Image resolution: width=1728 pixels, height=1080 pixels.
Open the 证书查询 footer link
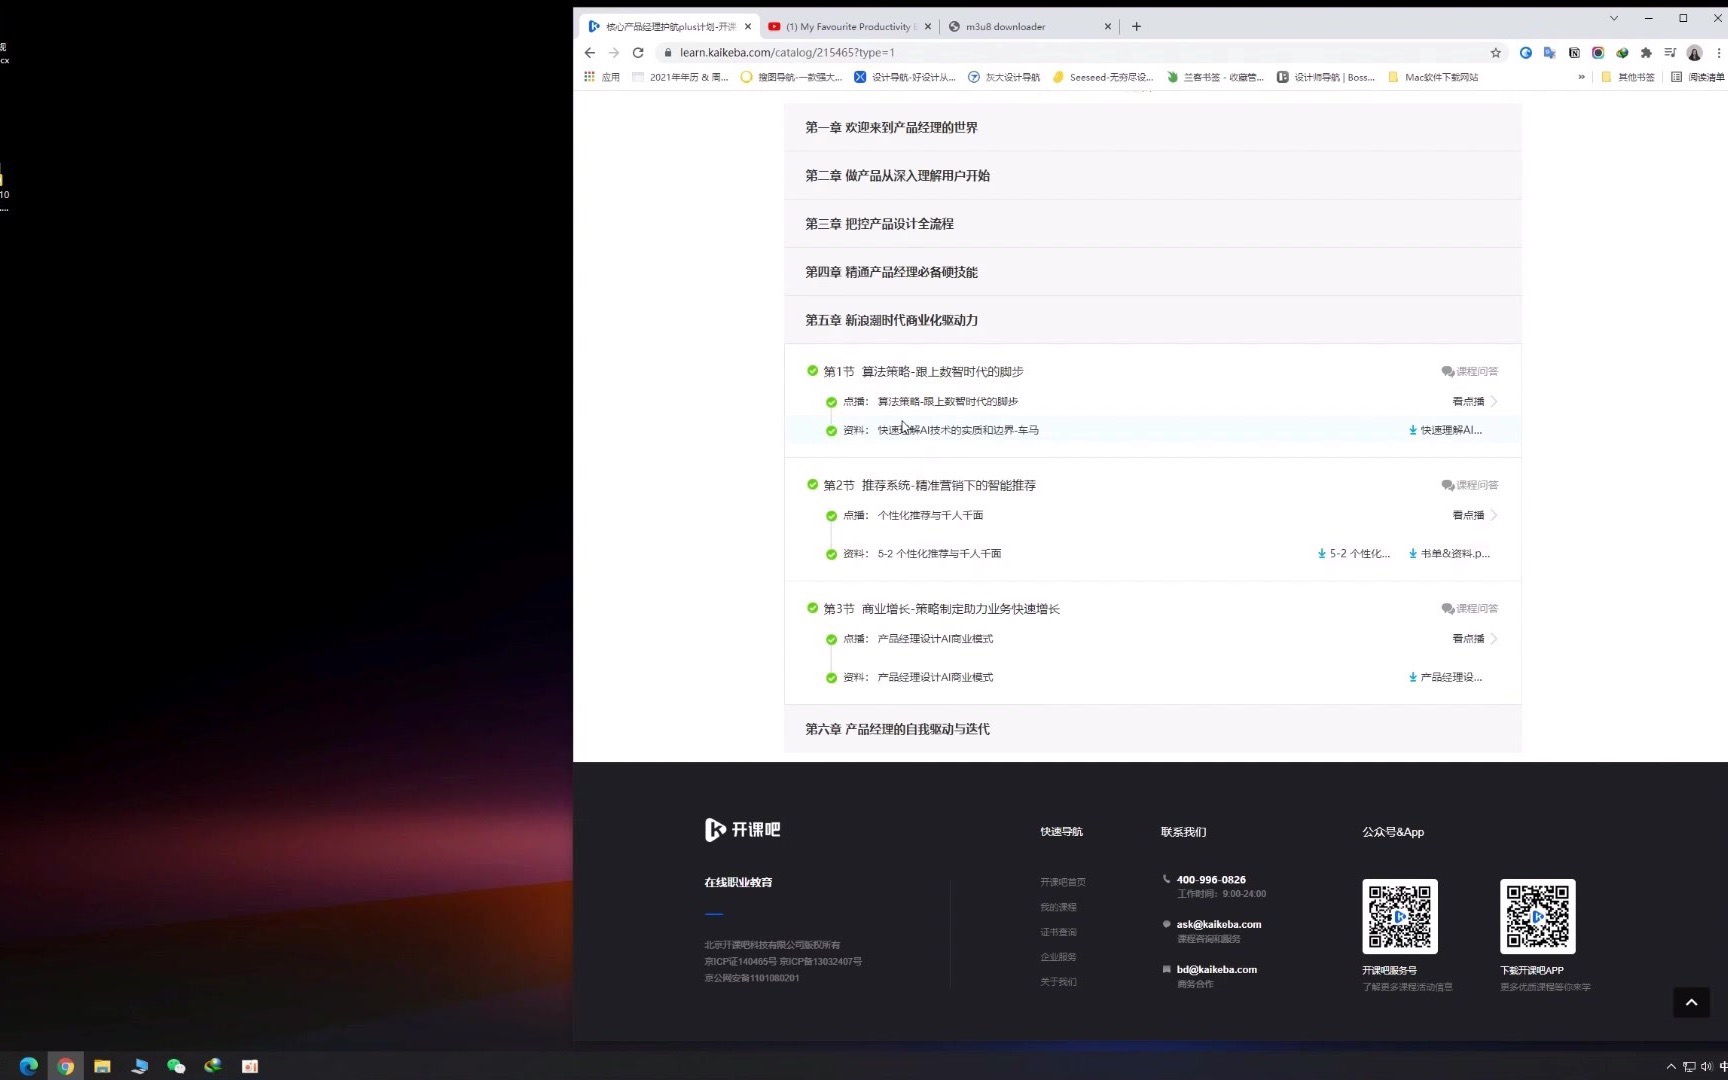pos(1058,932)
